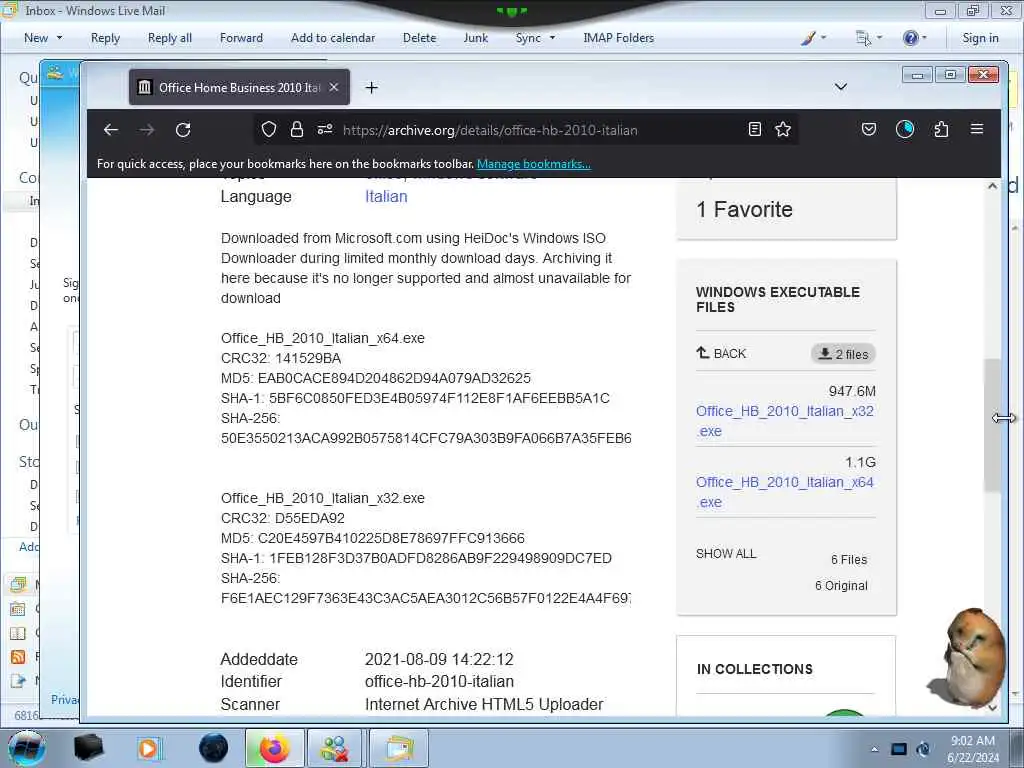Image resolution: width=1024 pixels, height=768 pixels.
Task: Open a new Firefox tab
Action: coord(372,88)
